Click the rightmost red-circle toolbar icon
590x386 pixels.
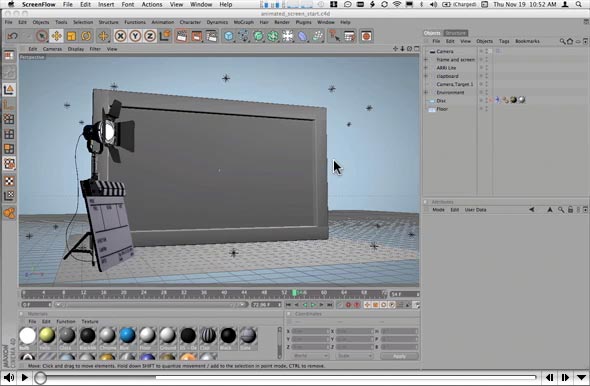tap(366, 36)
